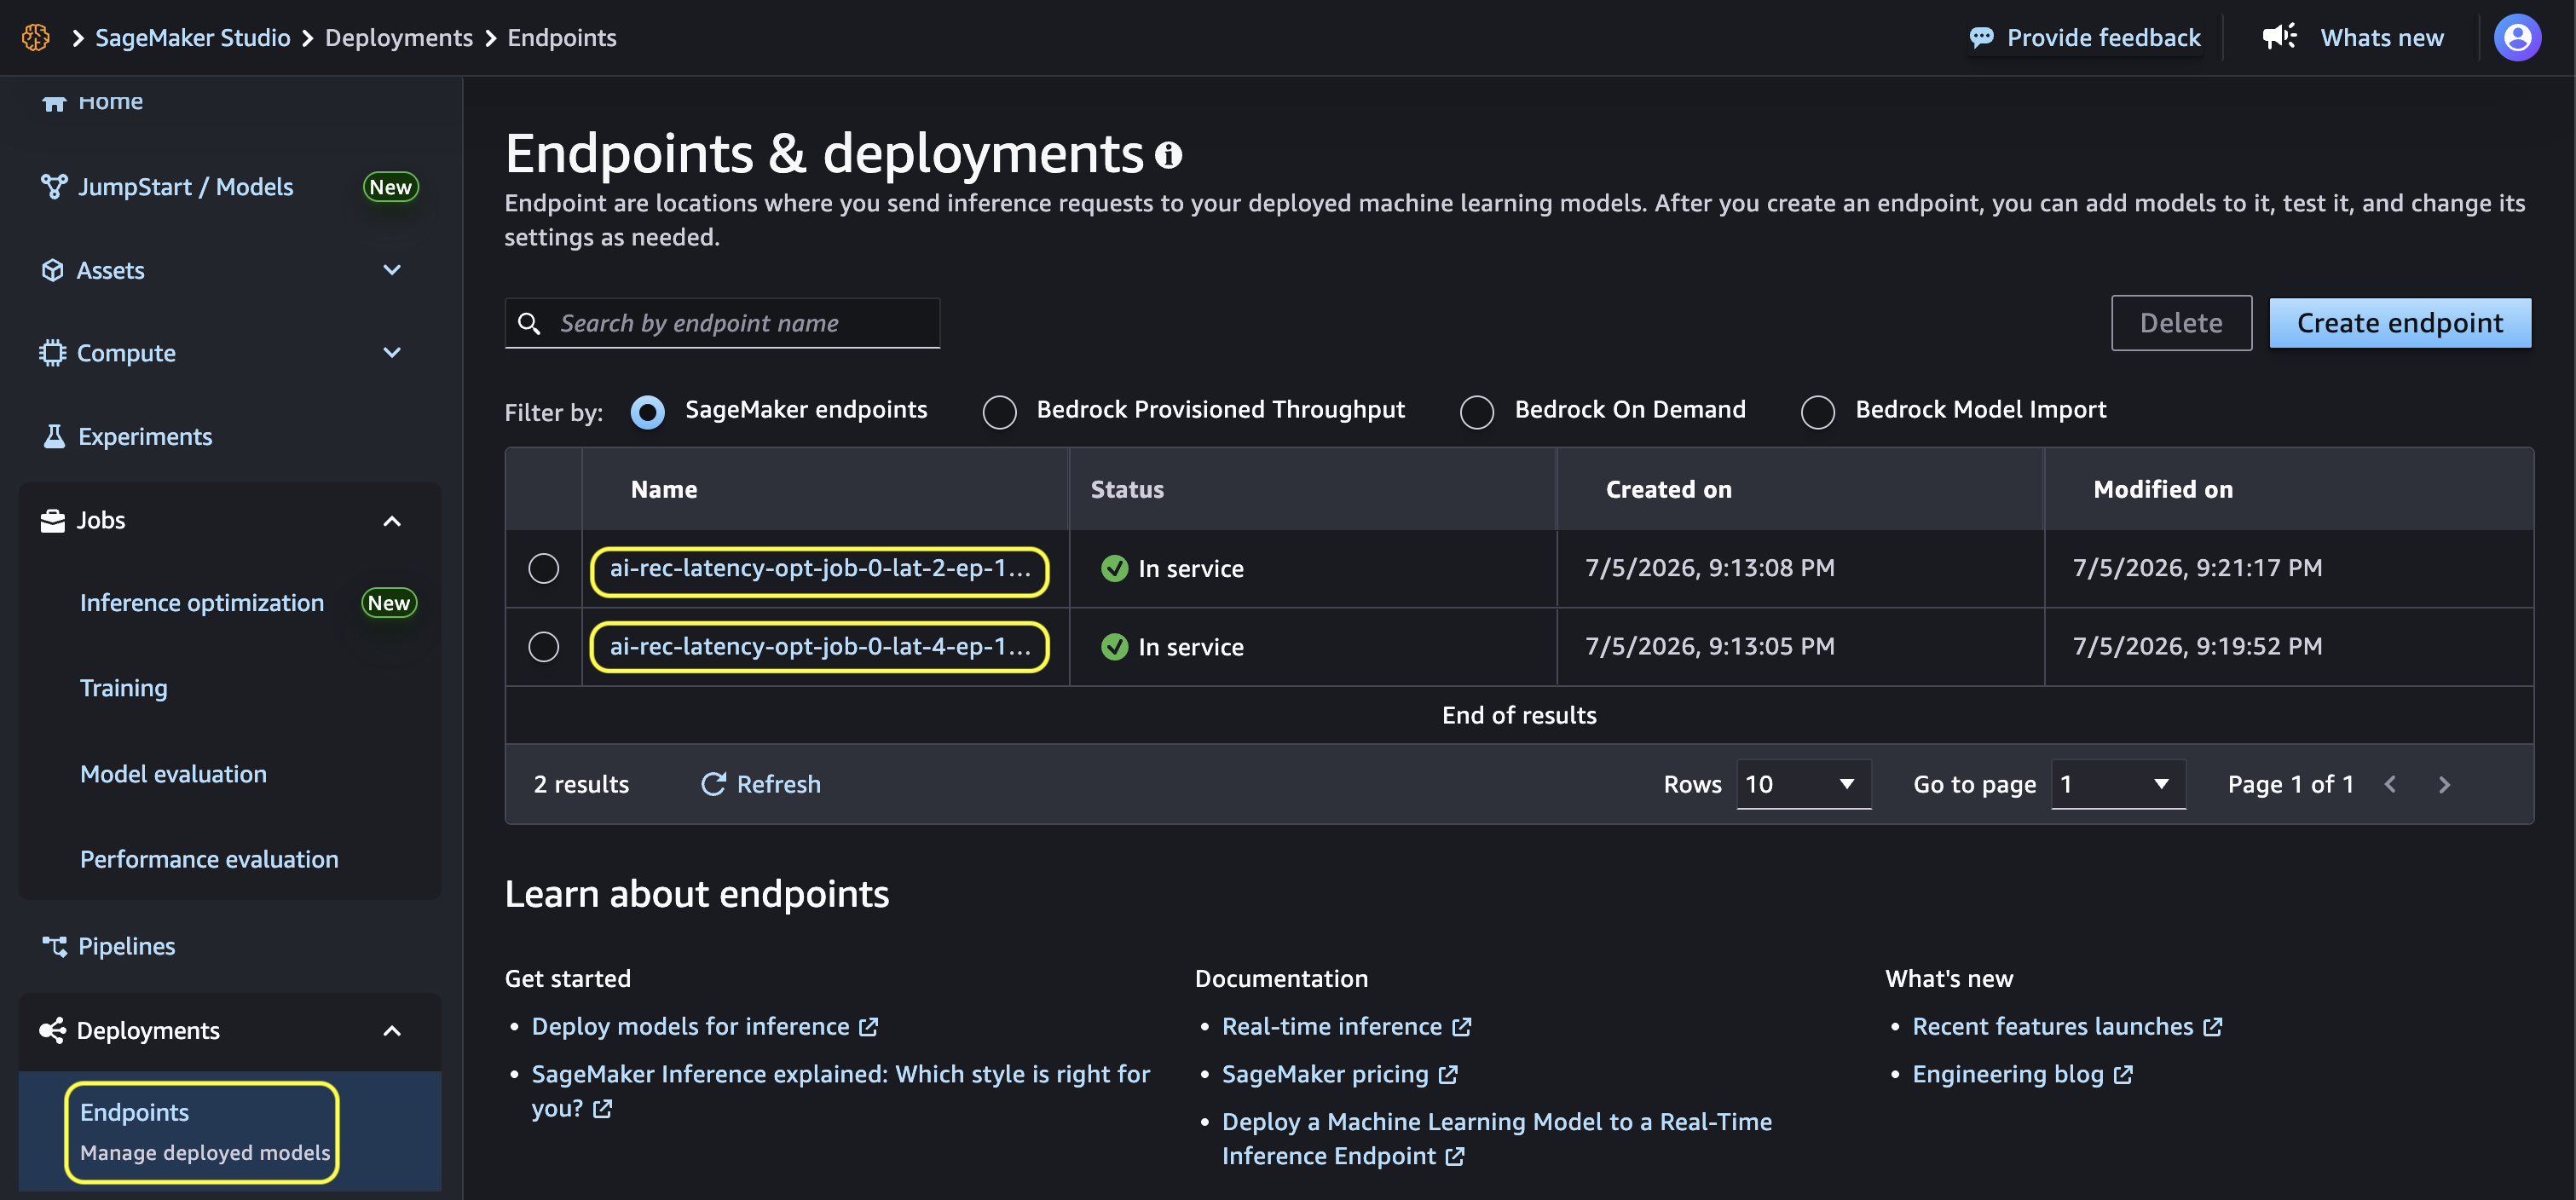Screen dimensions: 2576x1200
Task: Click the external-link icon after Real-time inference
Action: [1462, 1027]
